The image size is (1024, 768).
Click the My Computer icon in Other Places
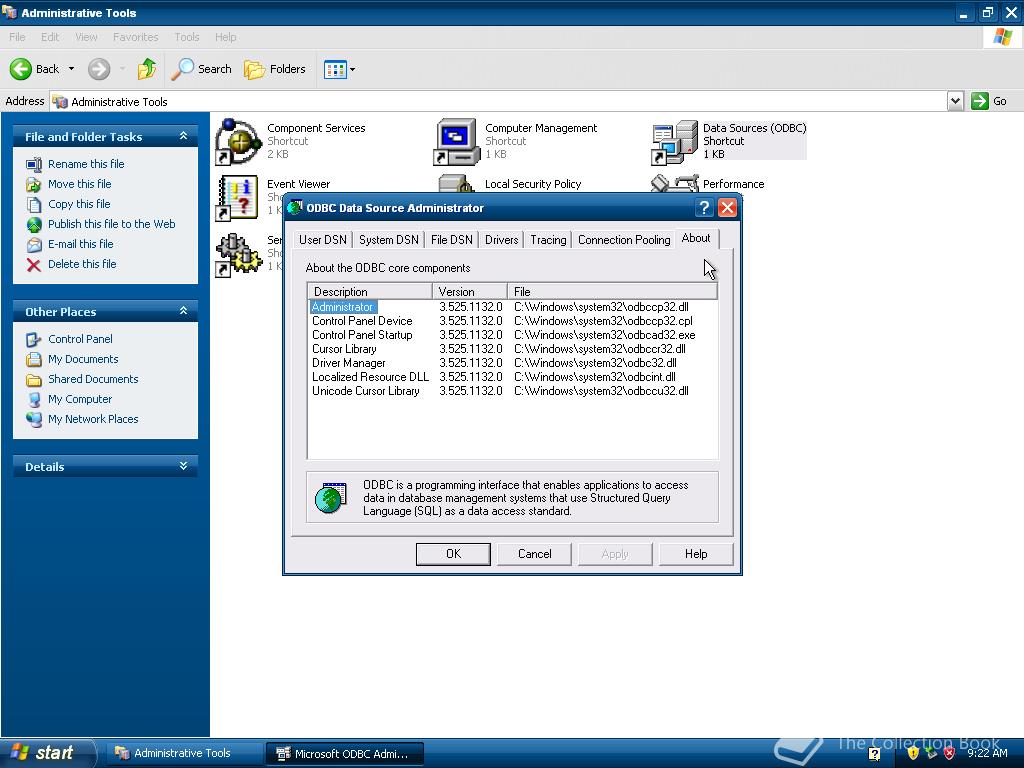click(x=34, y=400)
